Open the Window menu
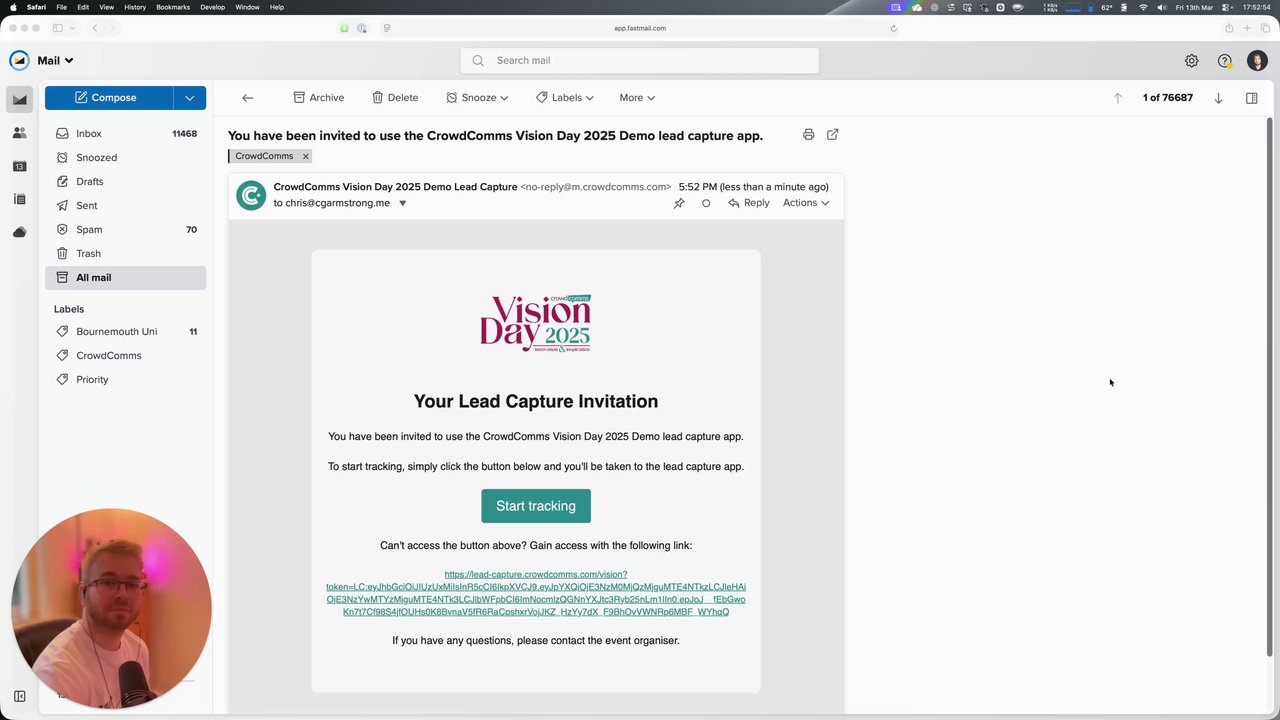 click(x=247, y=7)
